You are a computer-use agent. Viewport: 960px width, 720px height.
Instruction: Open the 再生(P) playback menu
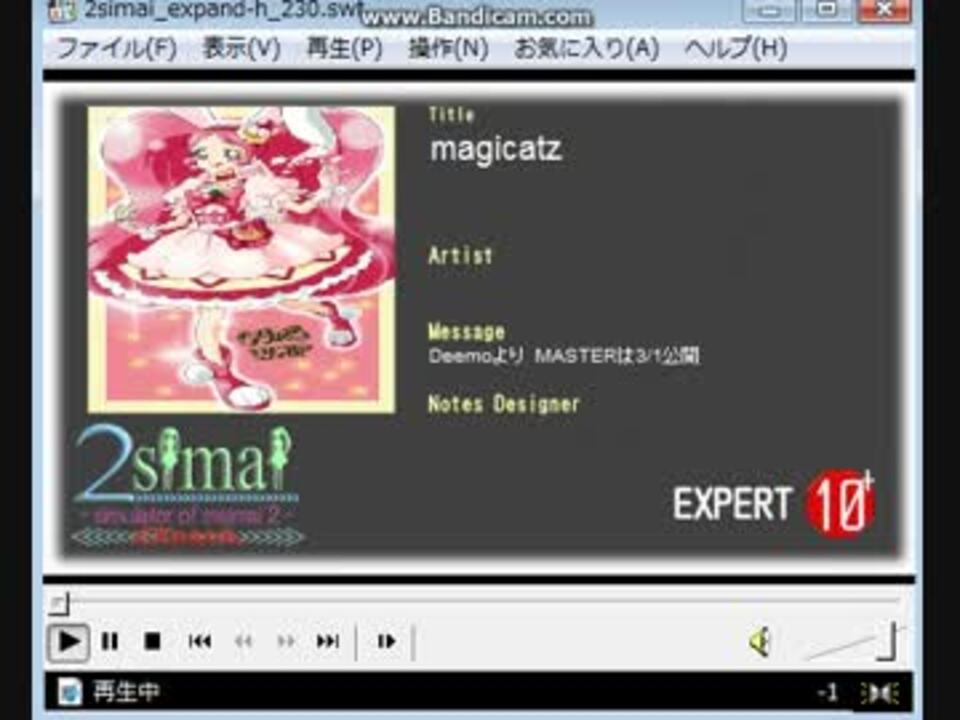(x=342, y=46)
